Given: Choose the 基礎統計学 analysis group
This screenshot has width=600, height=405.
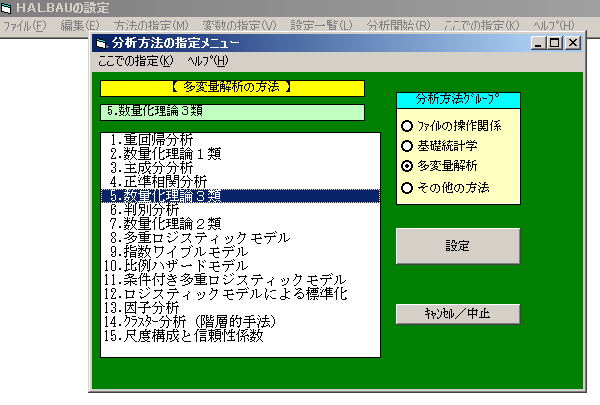Looking at the screenshot, I should pos(406,146).
